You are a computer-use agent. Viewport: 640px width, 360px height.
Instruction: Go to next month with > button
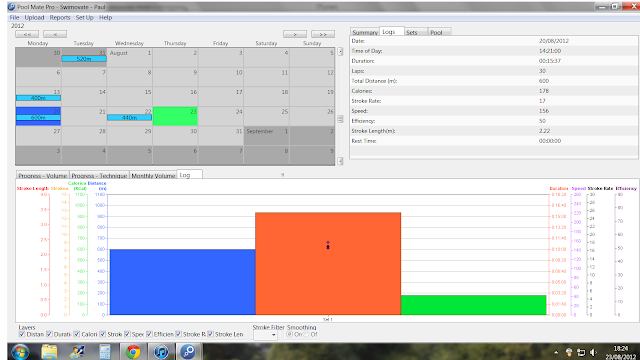[x=295, y=34]
